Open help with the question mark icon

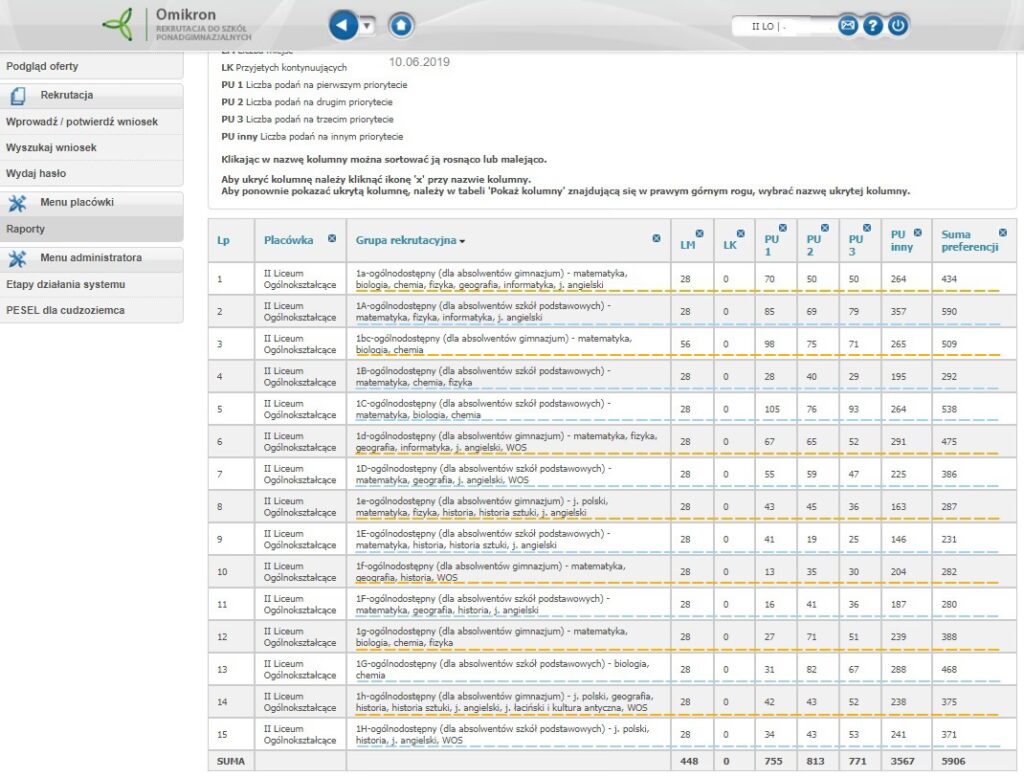point(873,26)
